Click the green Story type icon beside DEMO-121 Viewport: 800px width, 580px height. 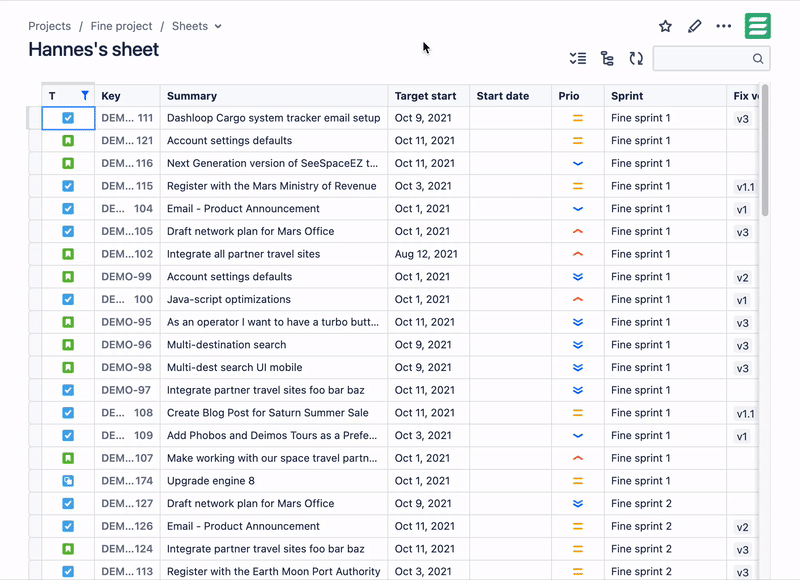click(67, 140)
